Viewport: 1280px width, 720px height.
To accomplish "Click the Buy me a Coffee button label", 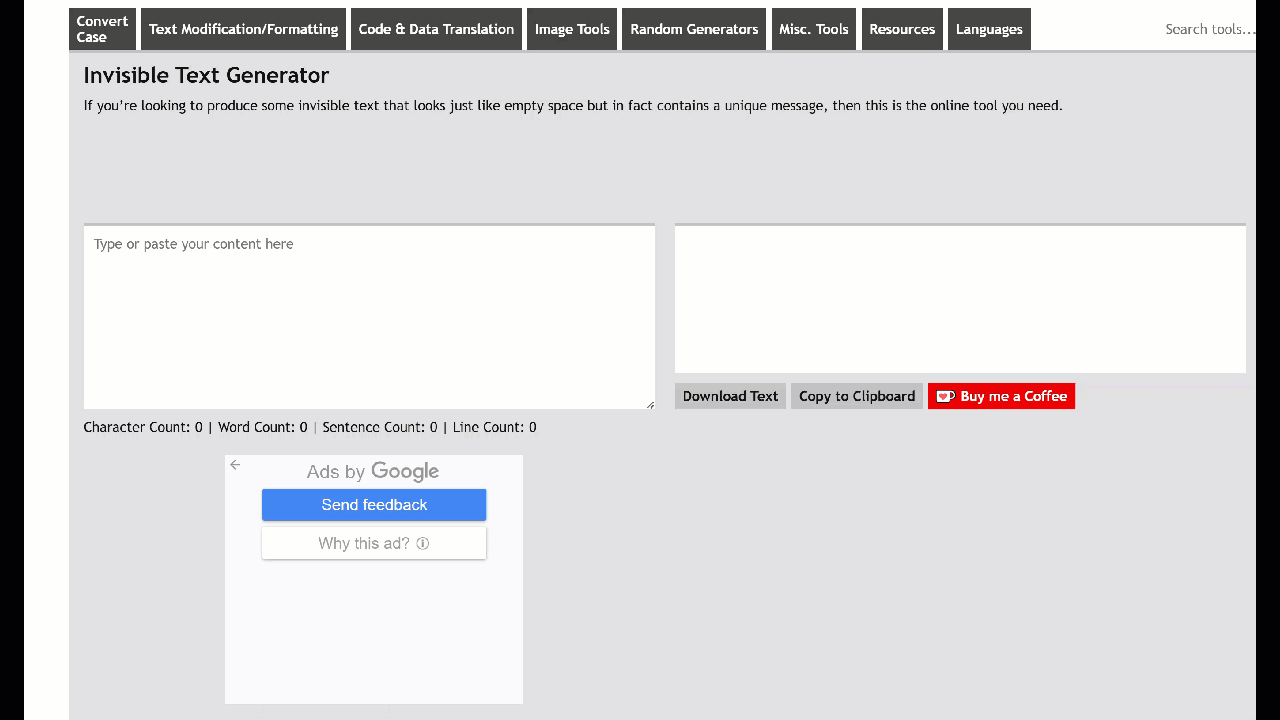I will click(x=1013, y=397).
